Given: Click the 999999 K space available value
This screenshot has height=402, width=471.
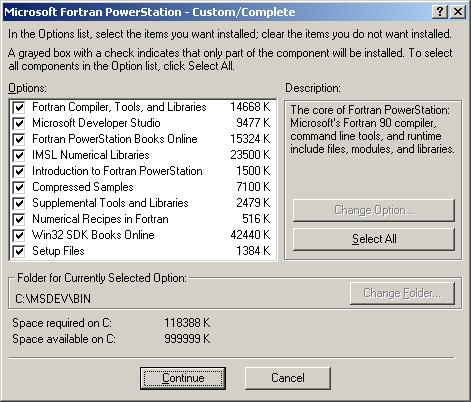Looking at the screenshot, I should point(187,339).
